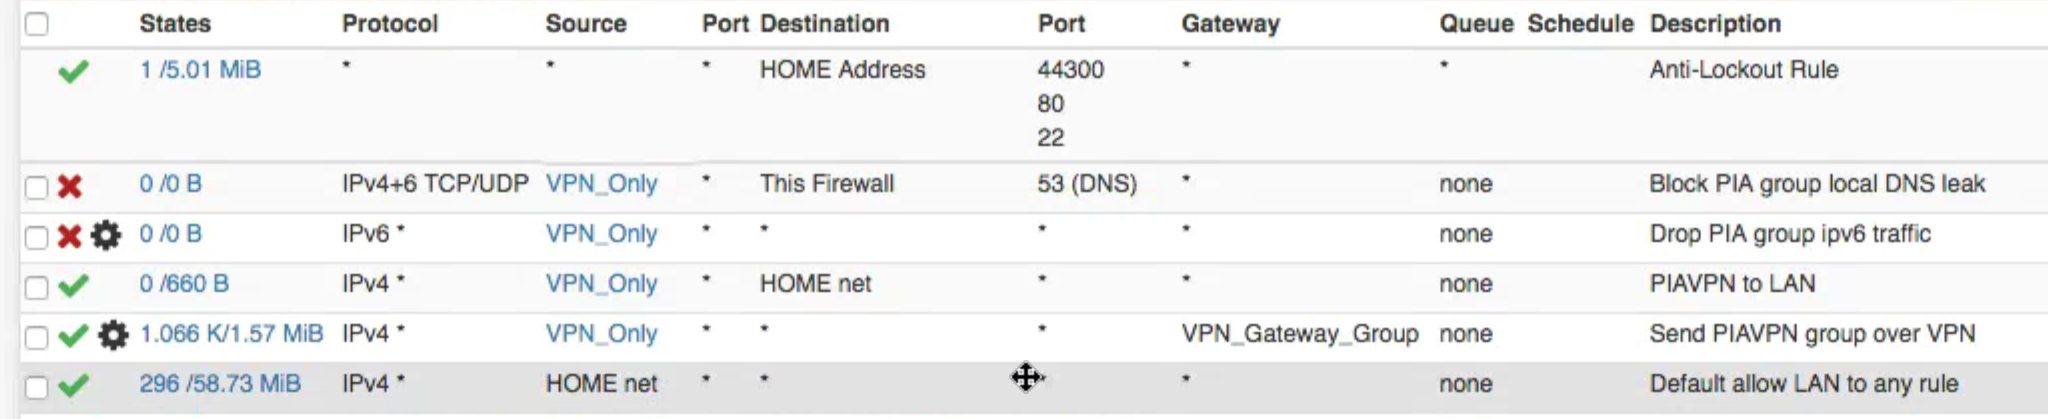2048x419 pixels.
Task: Click green checkmark on Send PIAVPN group rule
Action: coord(73,336)
